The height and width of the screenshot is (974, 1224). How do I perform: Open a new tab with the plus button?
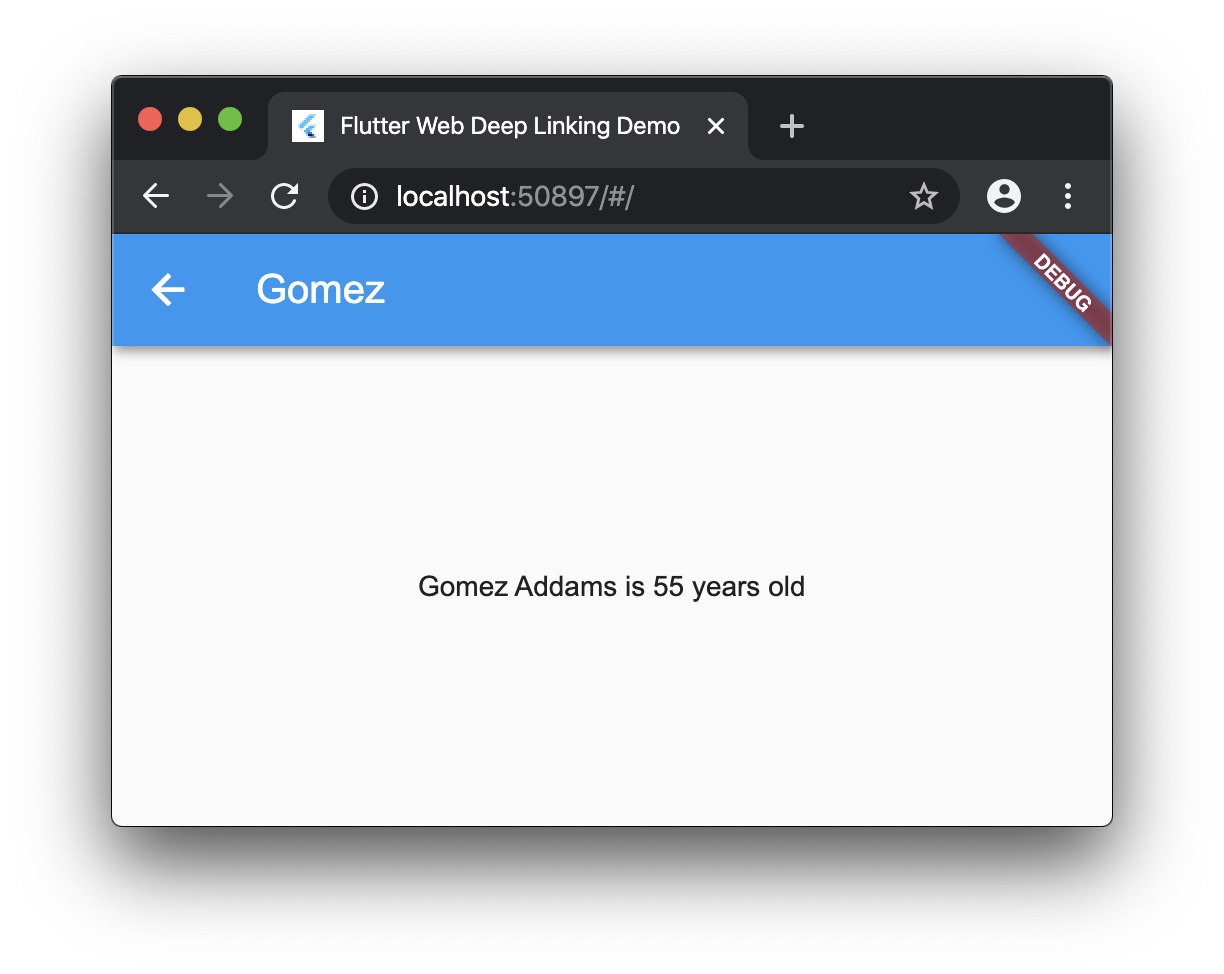792,126
